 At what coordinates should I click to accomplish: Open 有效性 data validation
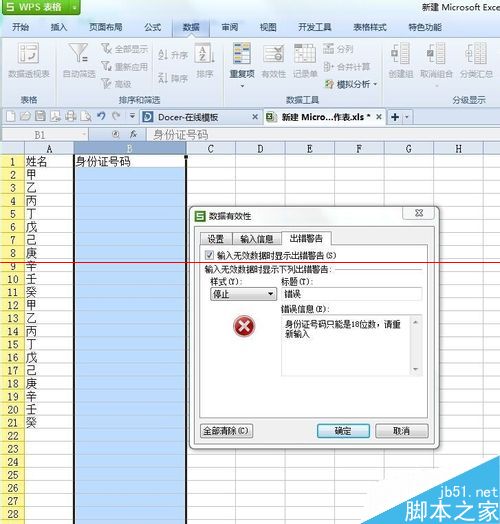[273, 60]
